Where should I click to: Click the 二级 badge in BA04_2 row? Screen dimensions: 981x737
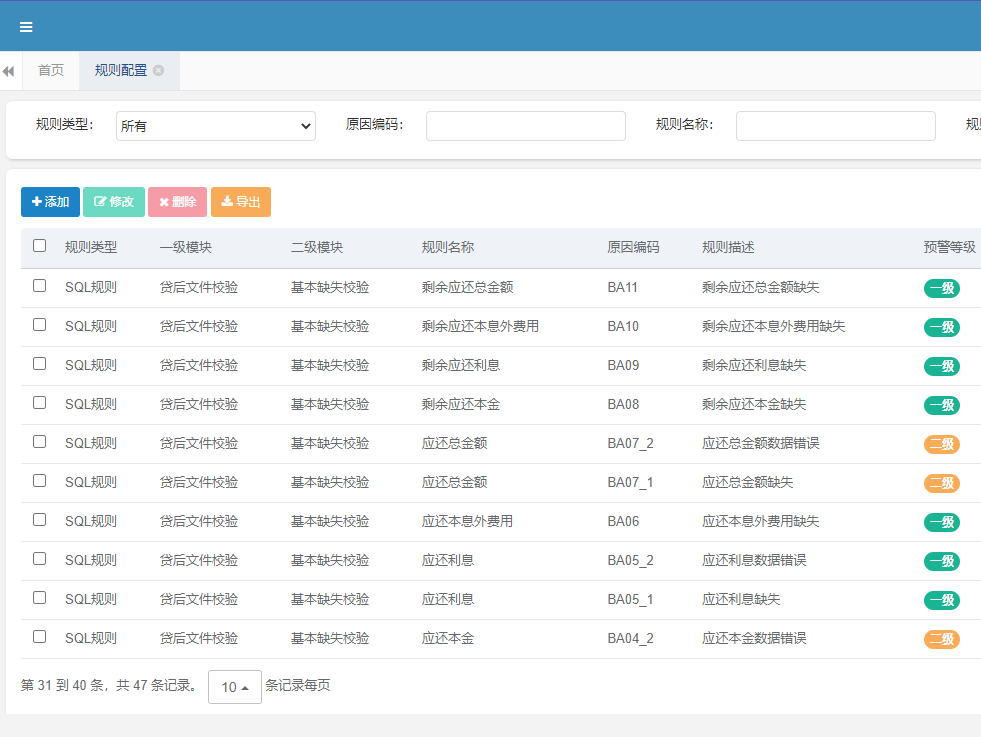[942, 639]
